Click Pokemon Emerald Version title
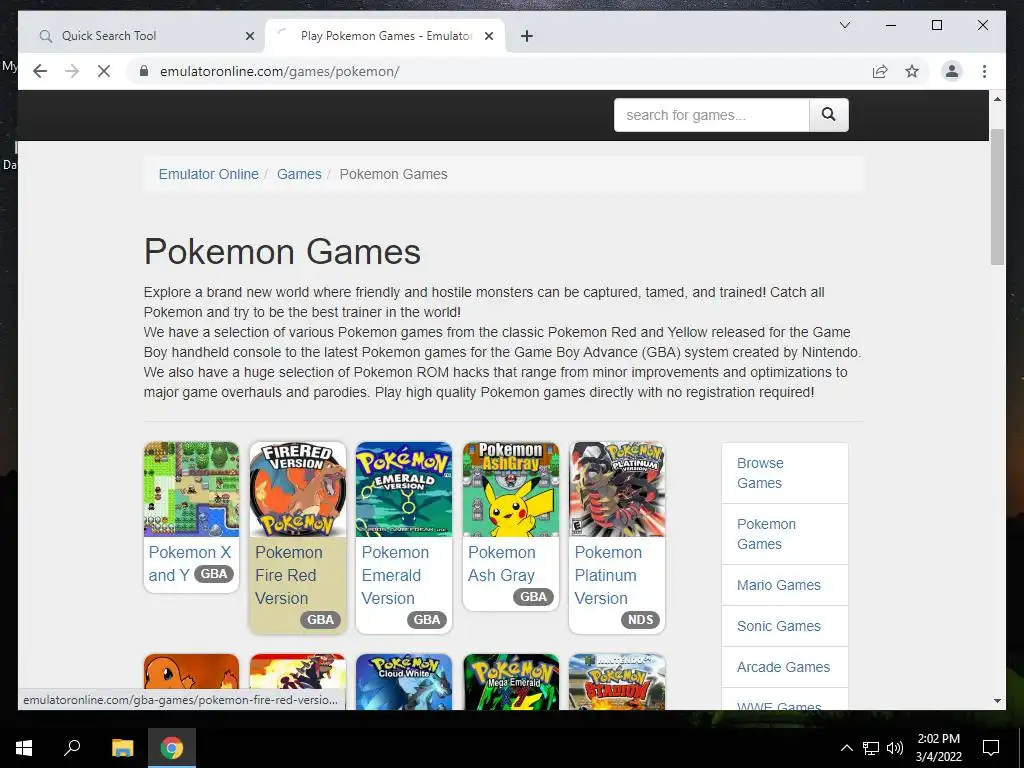This screenshot has width=1024, height=768. 395,575
